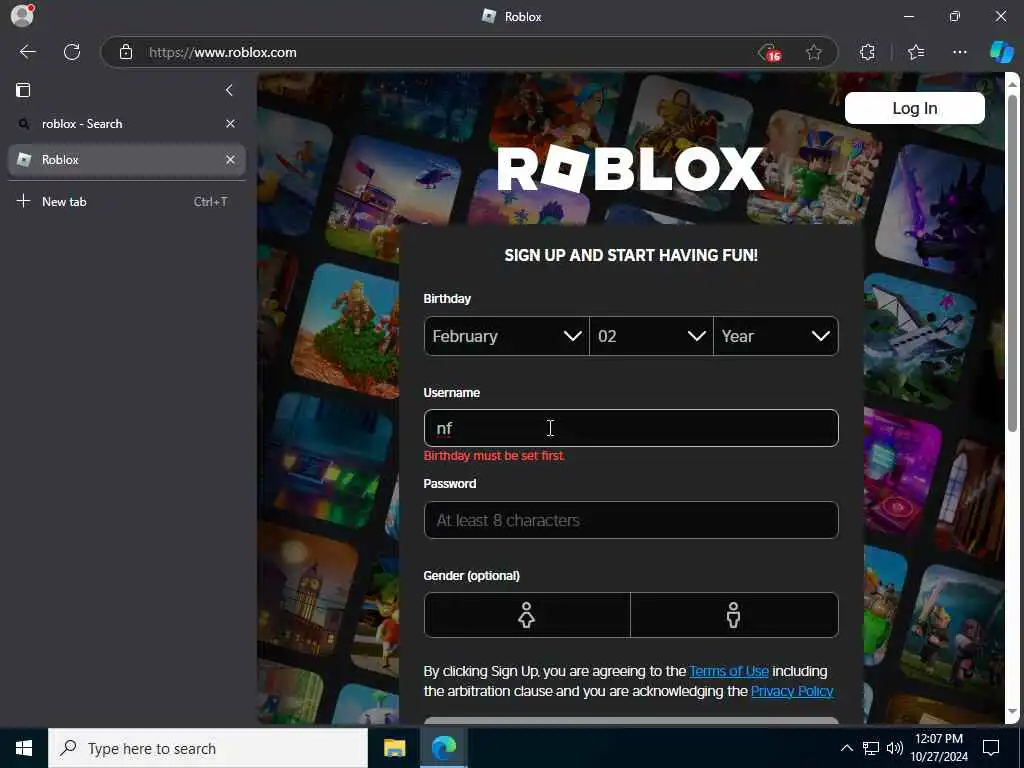
Task: Select the female gender option
Action: [527, 615]
